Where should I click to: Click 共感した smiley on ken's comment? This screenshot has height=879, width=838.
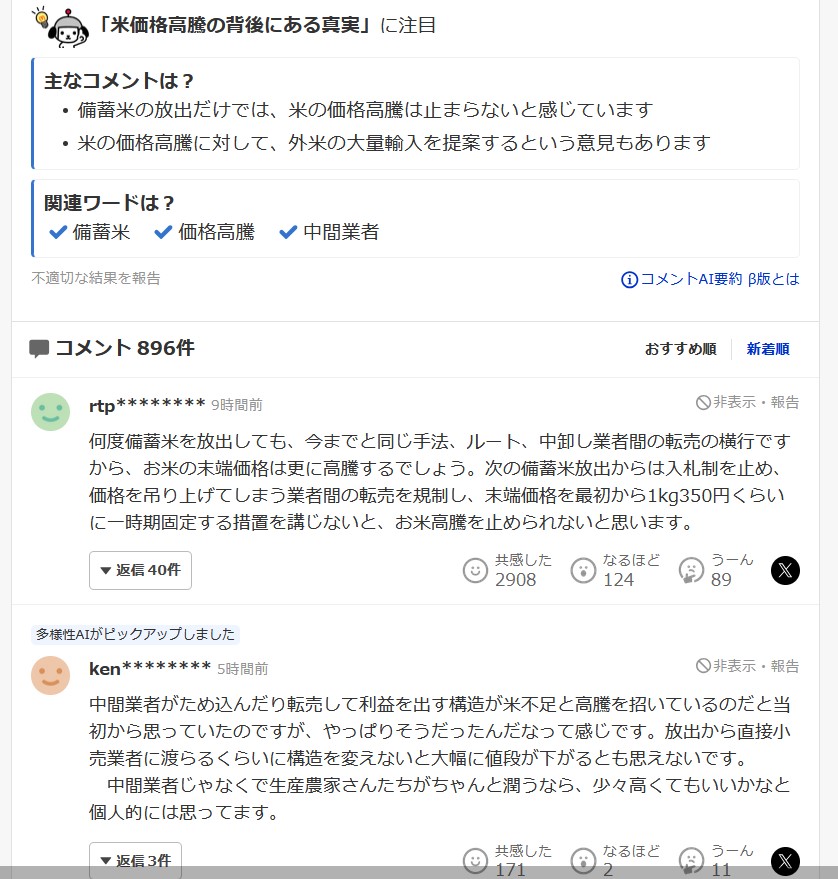[476, 861]
